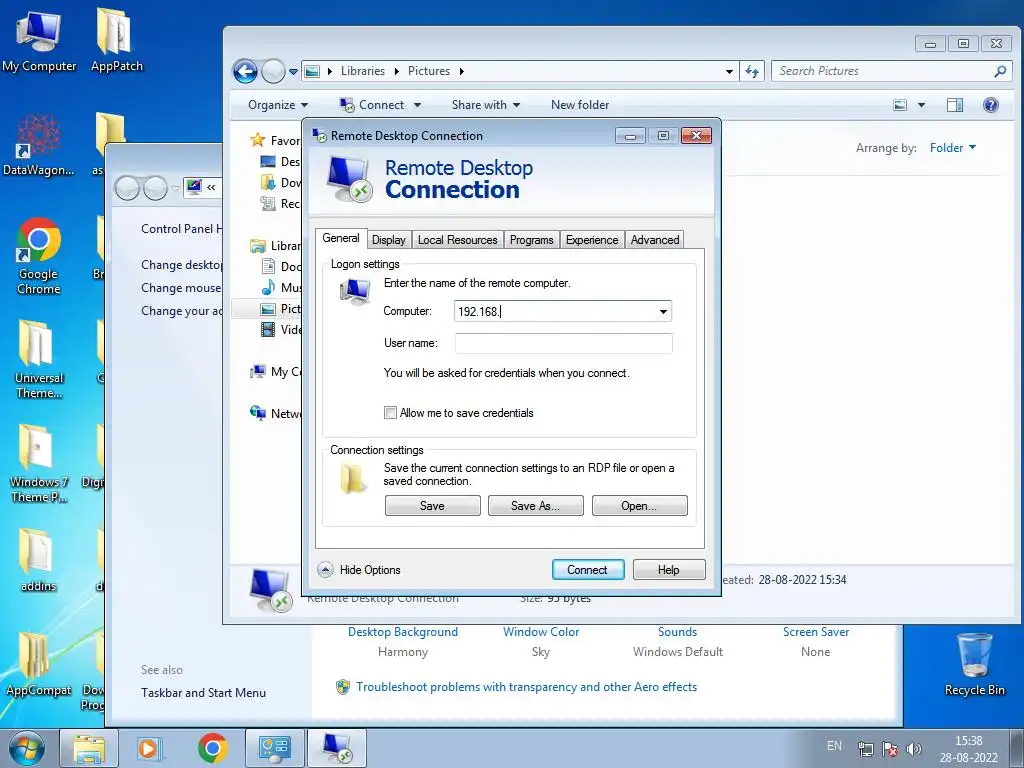Switch to the Experience tab

pos(592,240)
